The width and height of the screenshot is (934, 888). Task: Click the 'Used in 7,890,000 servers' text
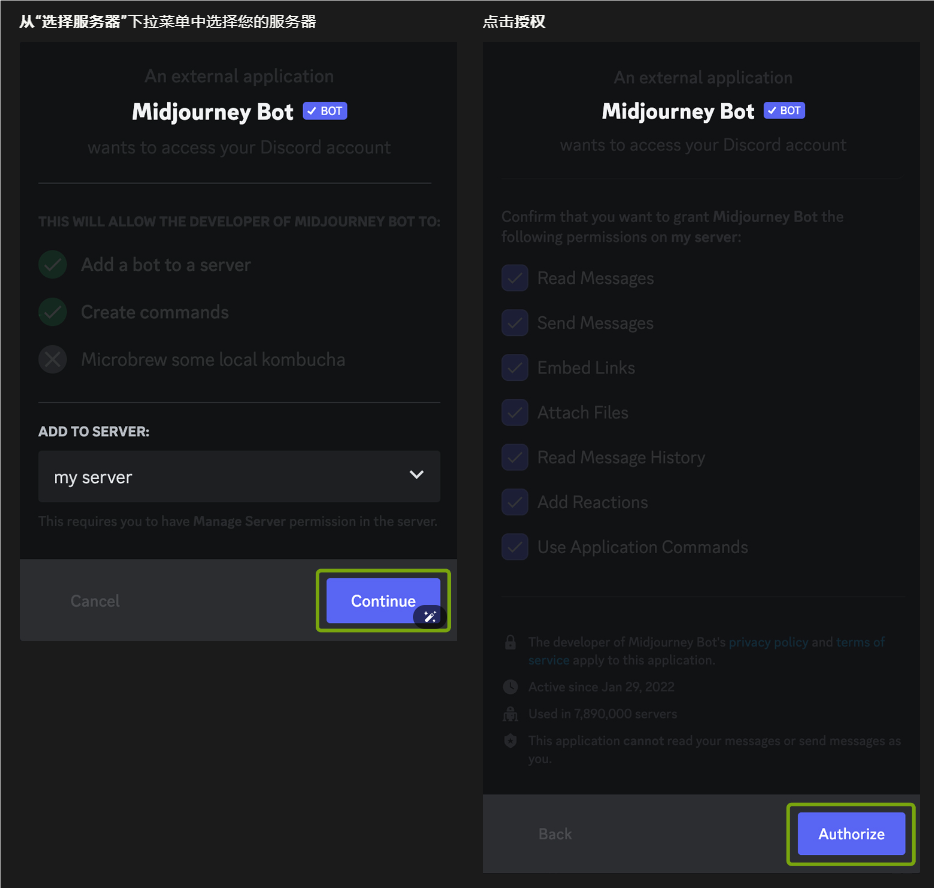tap(603, 713)
